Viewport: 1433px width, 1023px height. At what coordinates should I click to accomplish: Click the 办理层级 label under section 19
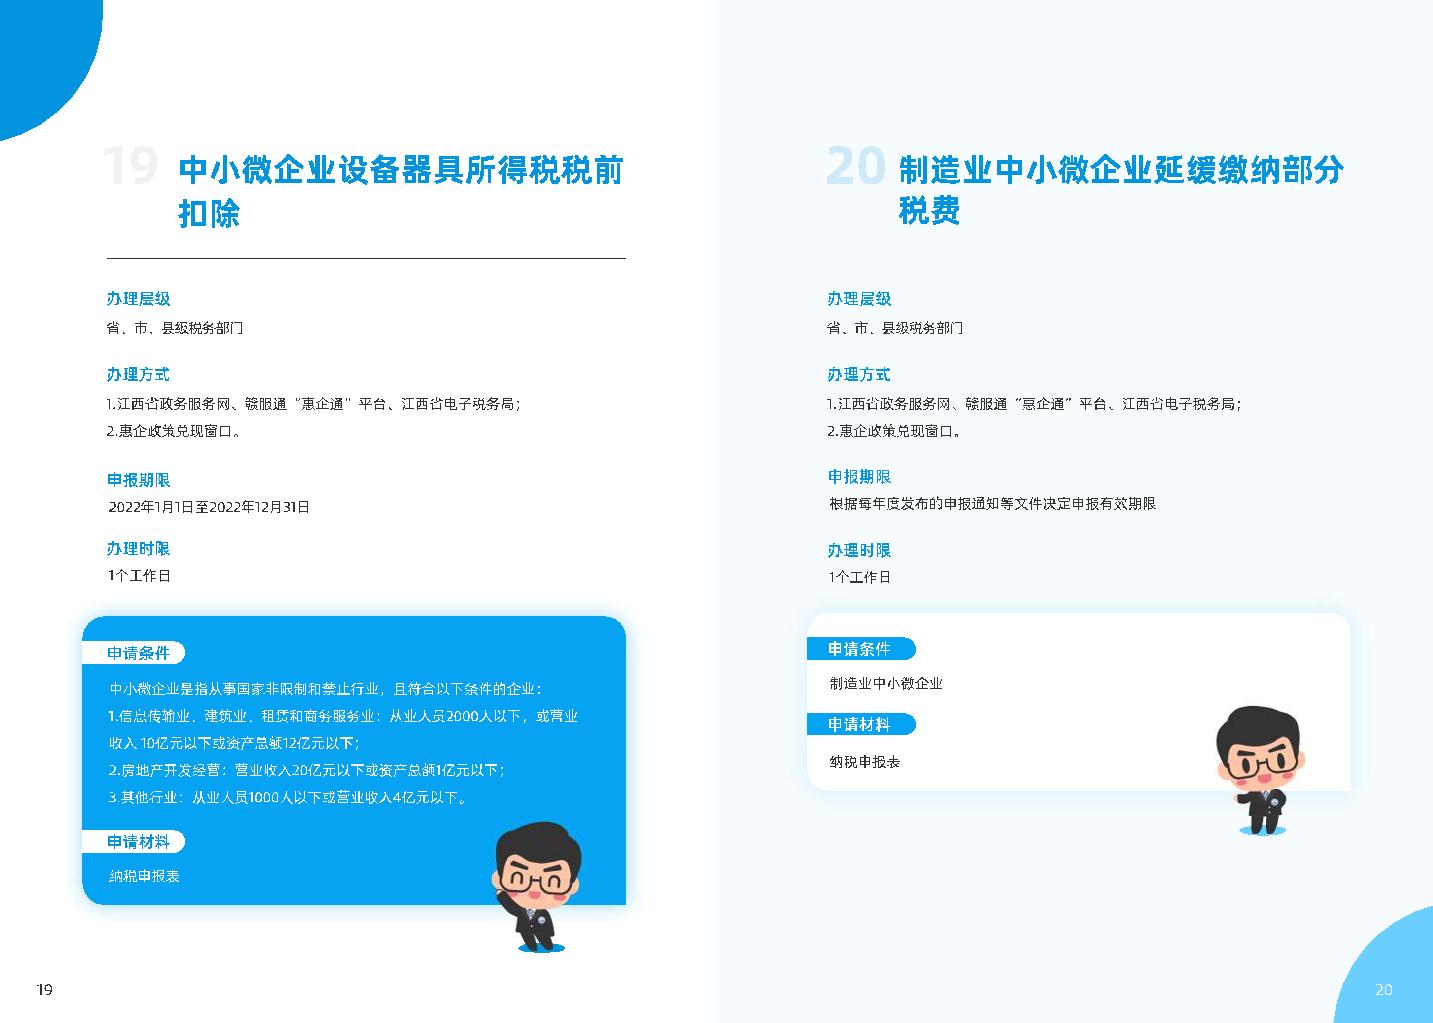point(138,299)
